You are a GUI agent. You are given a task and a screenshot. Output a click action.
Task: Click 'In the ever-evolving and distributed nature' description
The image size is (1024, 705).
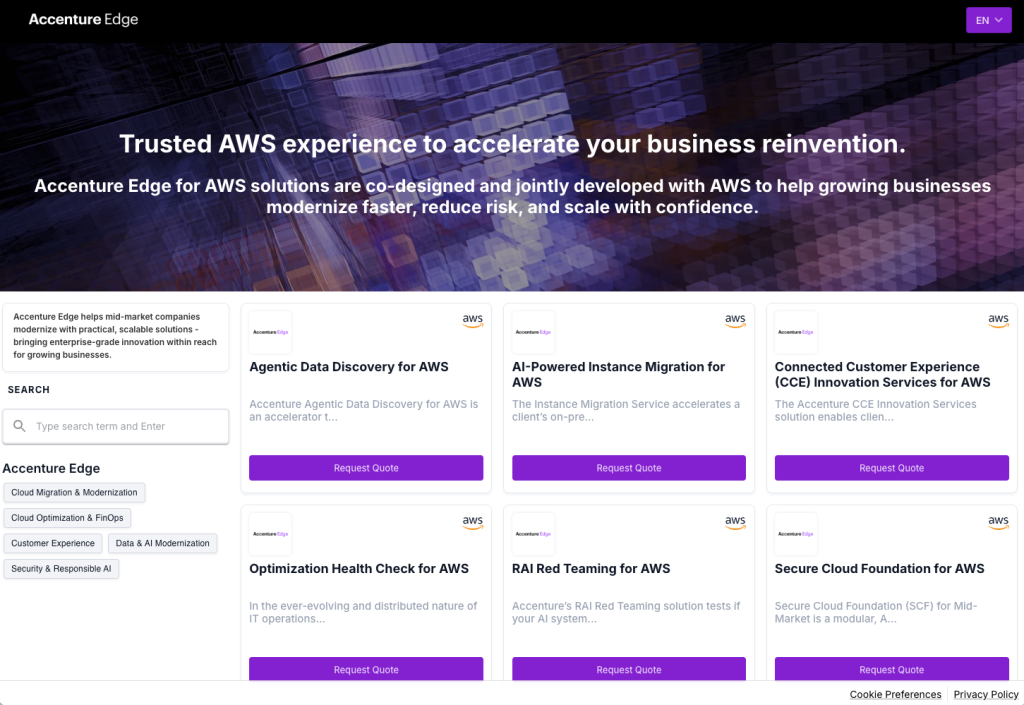(363, 612)
